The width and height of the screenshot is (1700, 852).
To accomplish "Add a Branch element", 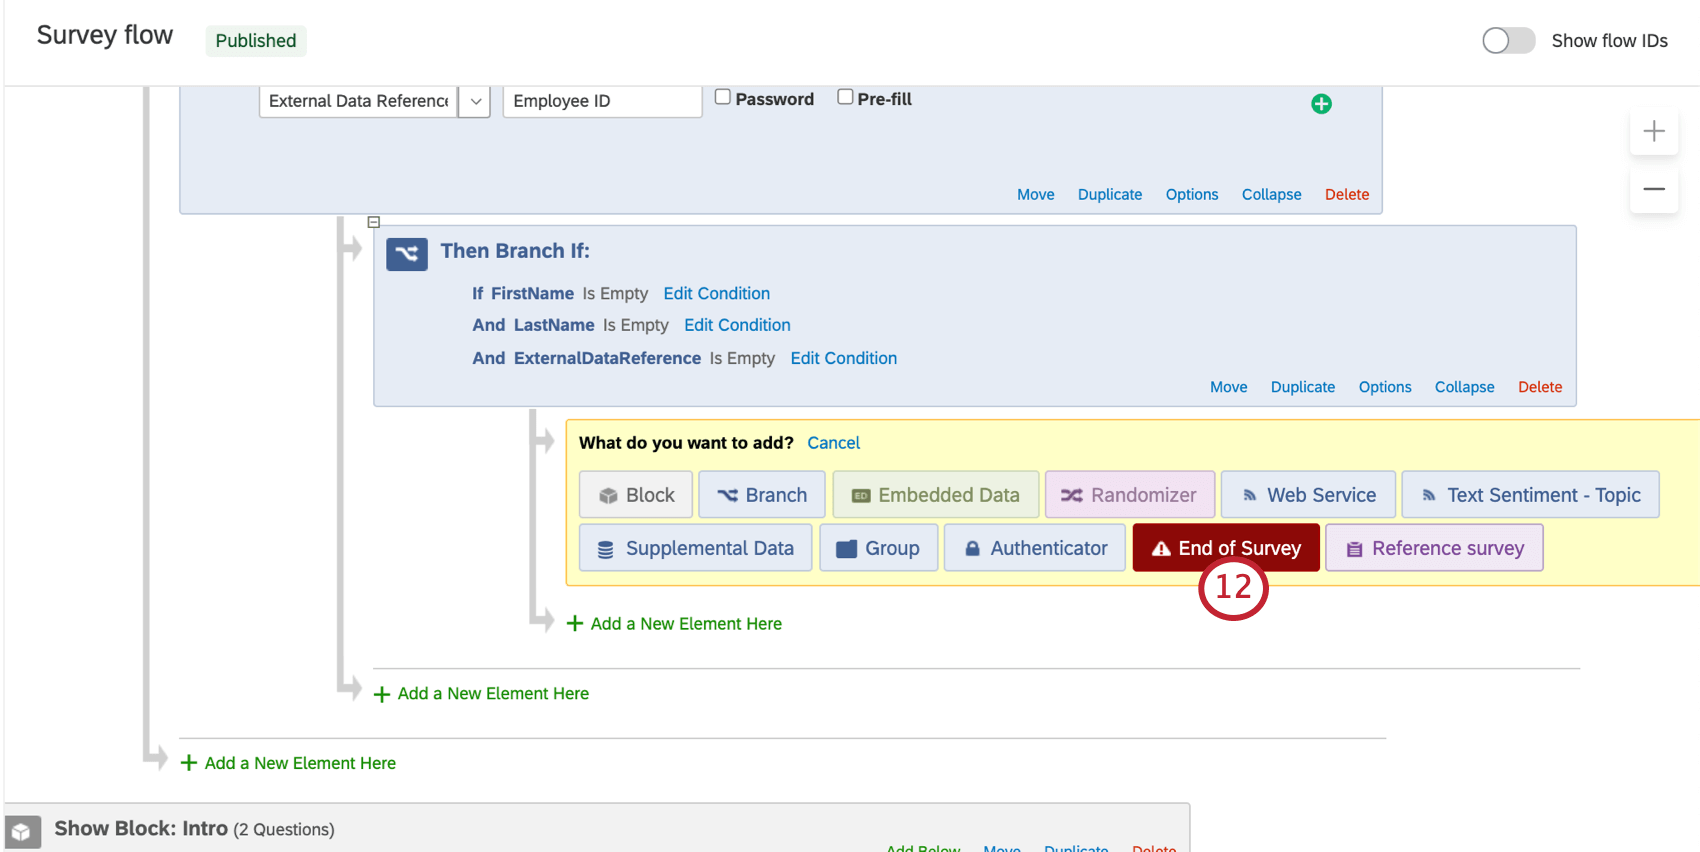I will point(762,495).
